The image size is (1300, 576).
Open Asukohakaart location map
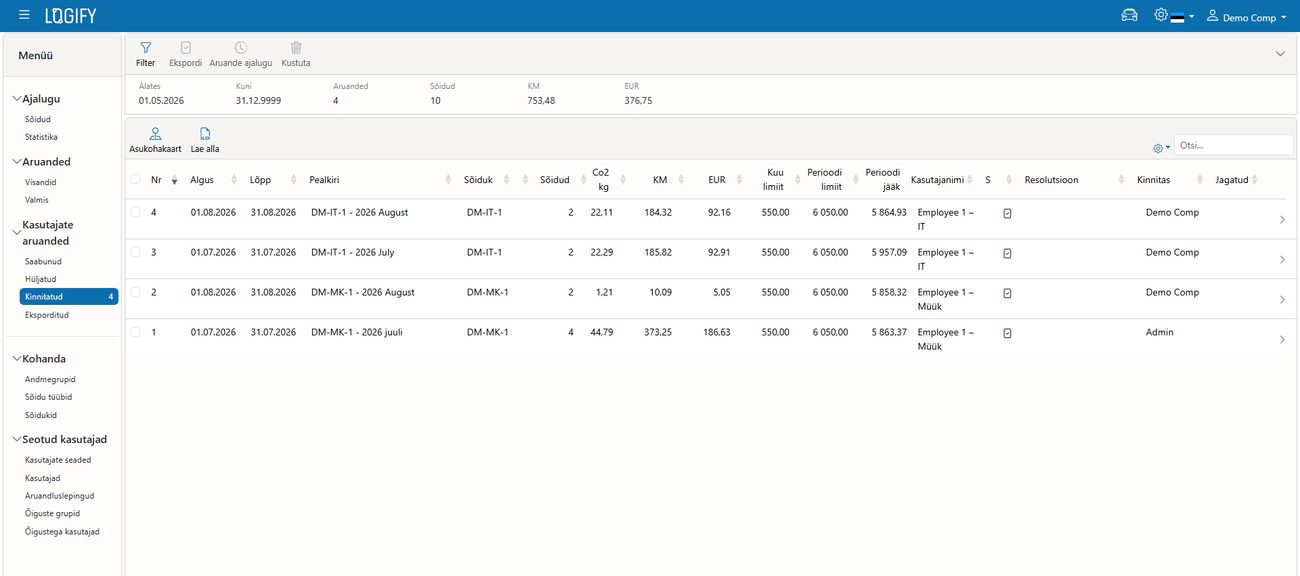[x=155, y=140]
